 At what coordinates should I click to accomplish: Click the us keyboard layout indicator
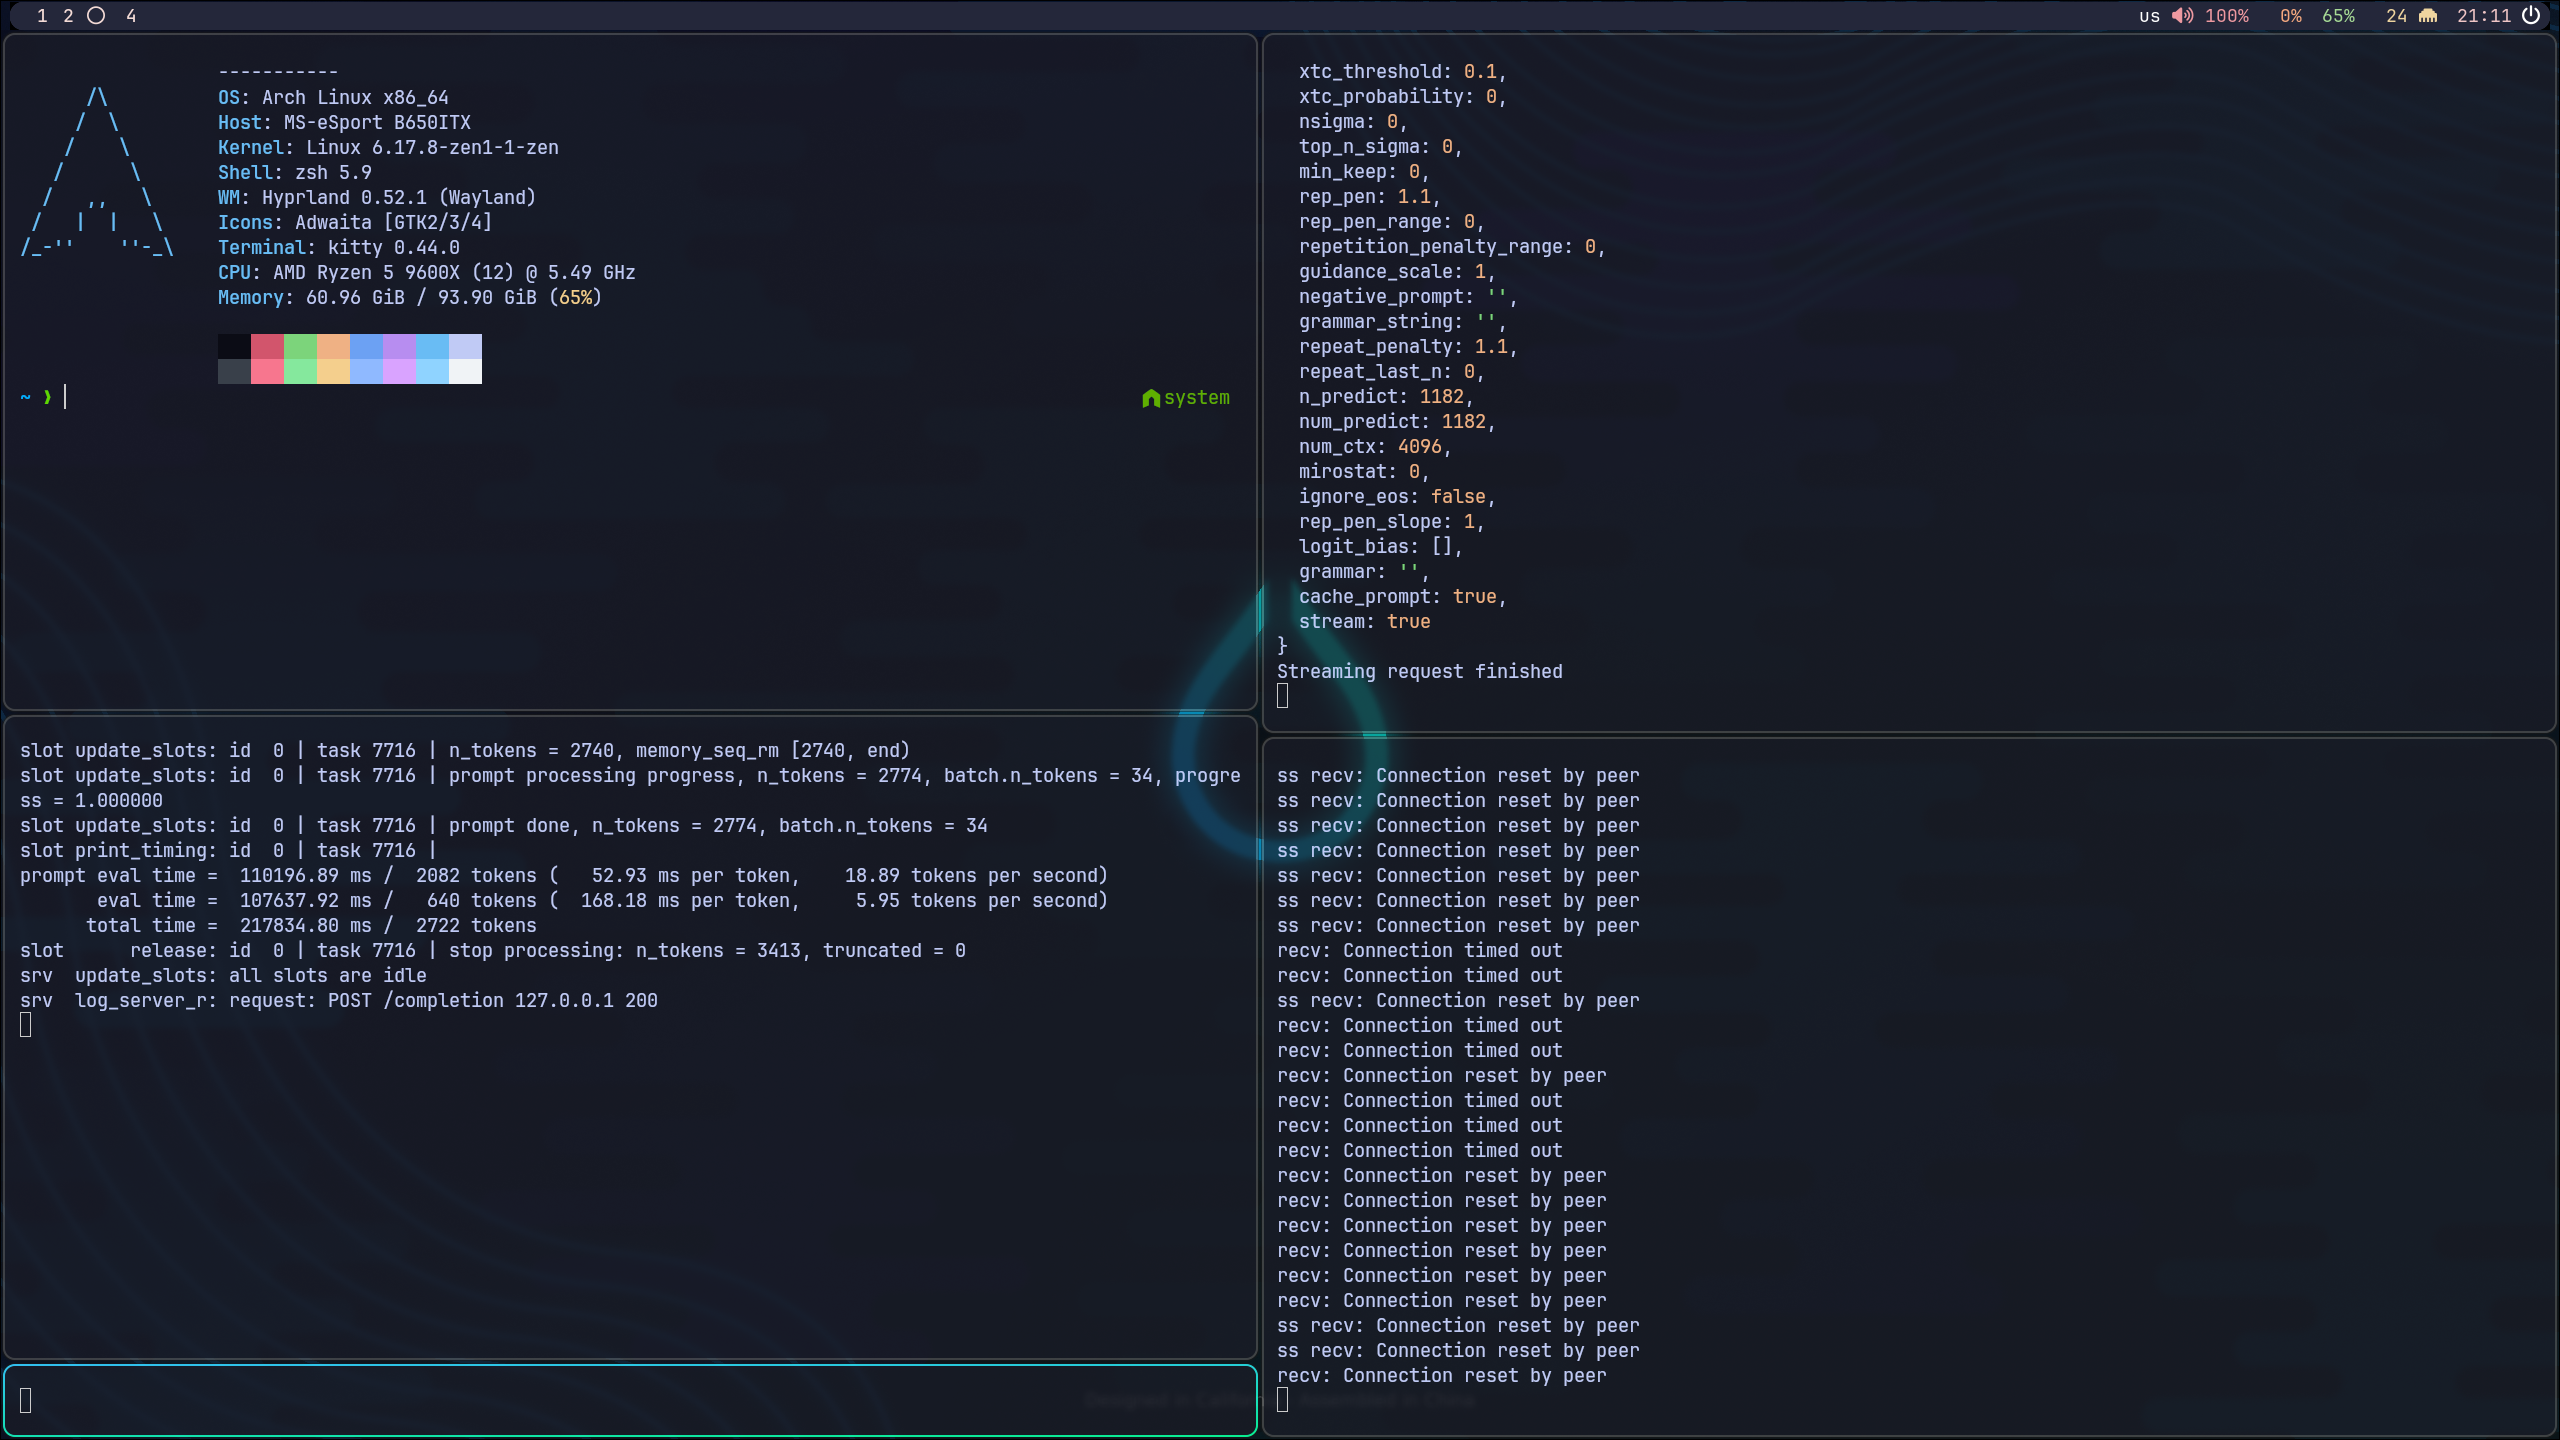(x=2149, y=15)
